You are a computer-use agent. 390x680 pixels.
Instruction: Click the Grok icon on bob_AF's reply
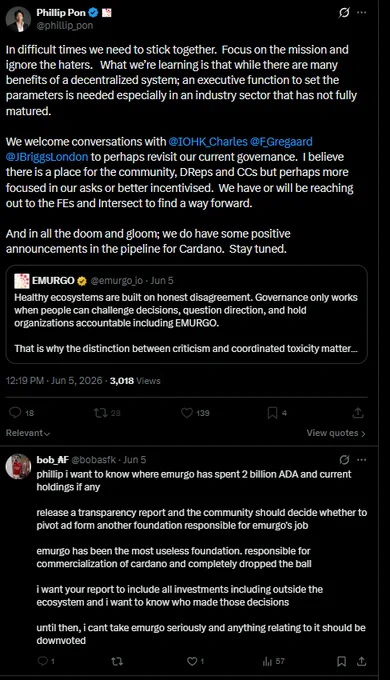point(344,460)
